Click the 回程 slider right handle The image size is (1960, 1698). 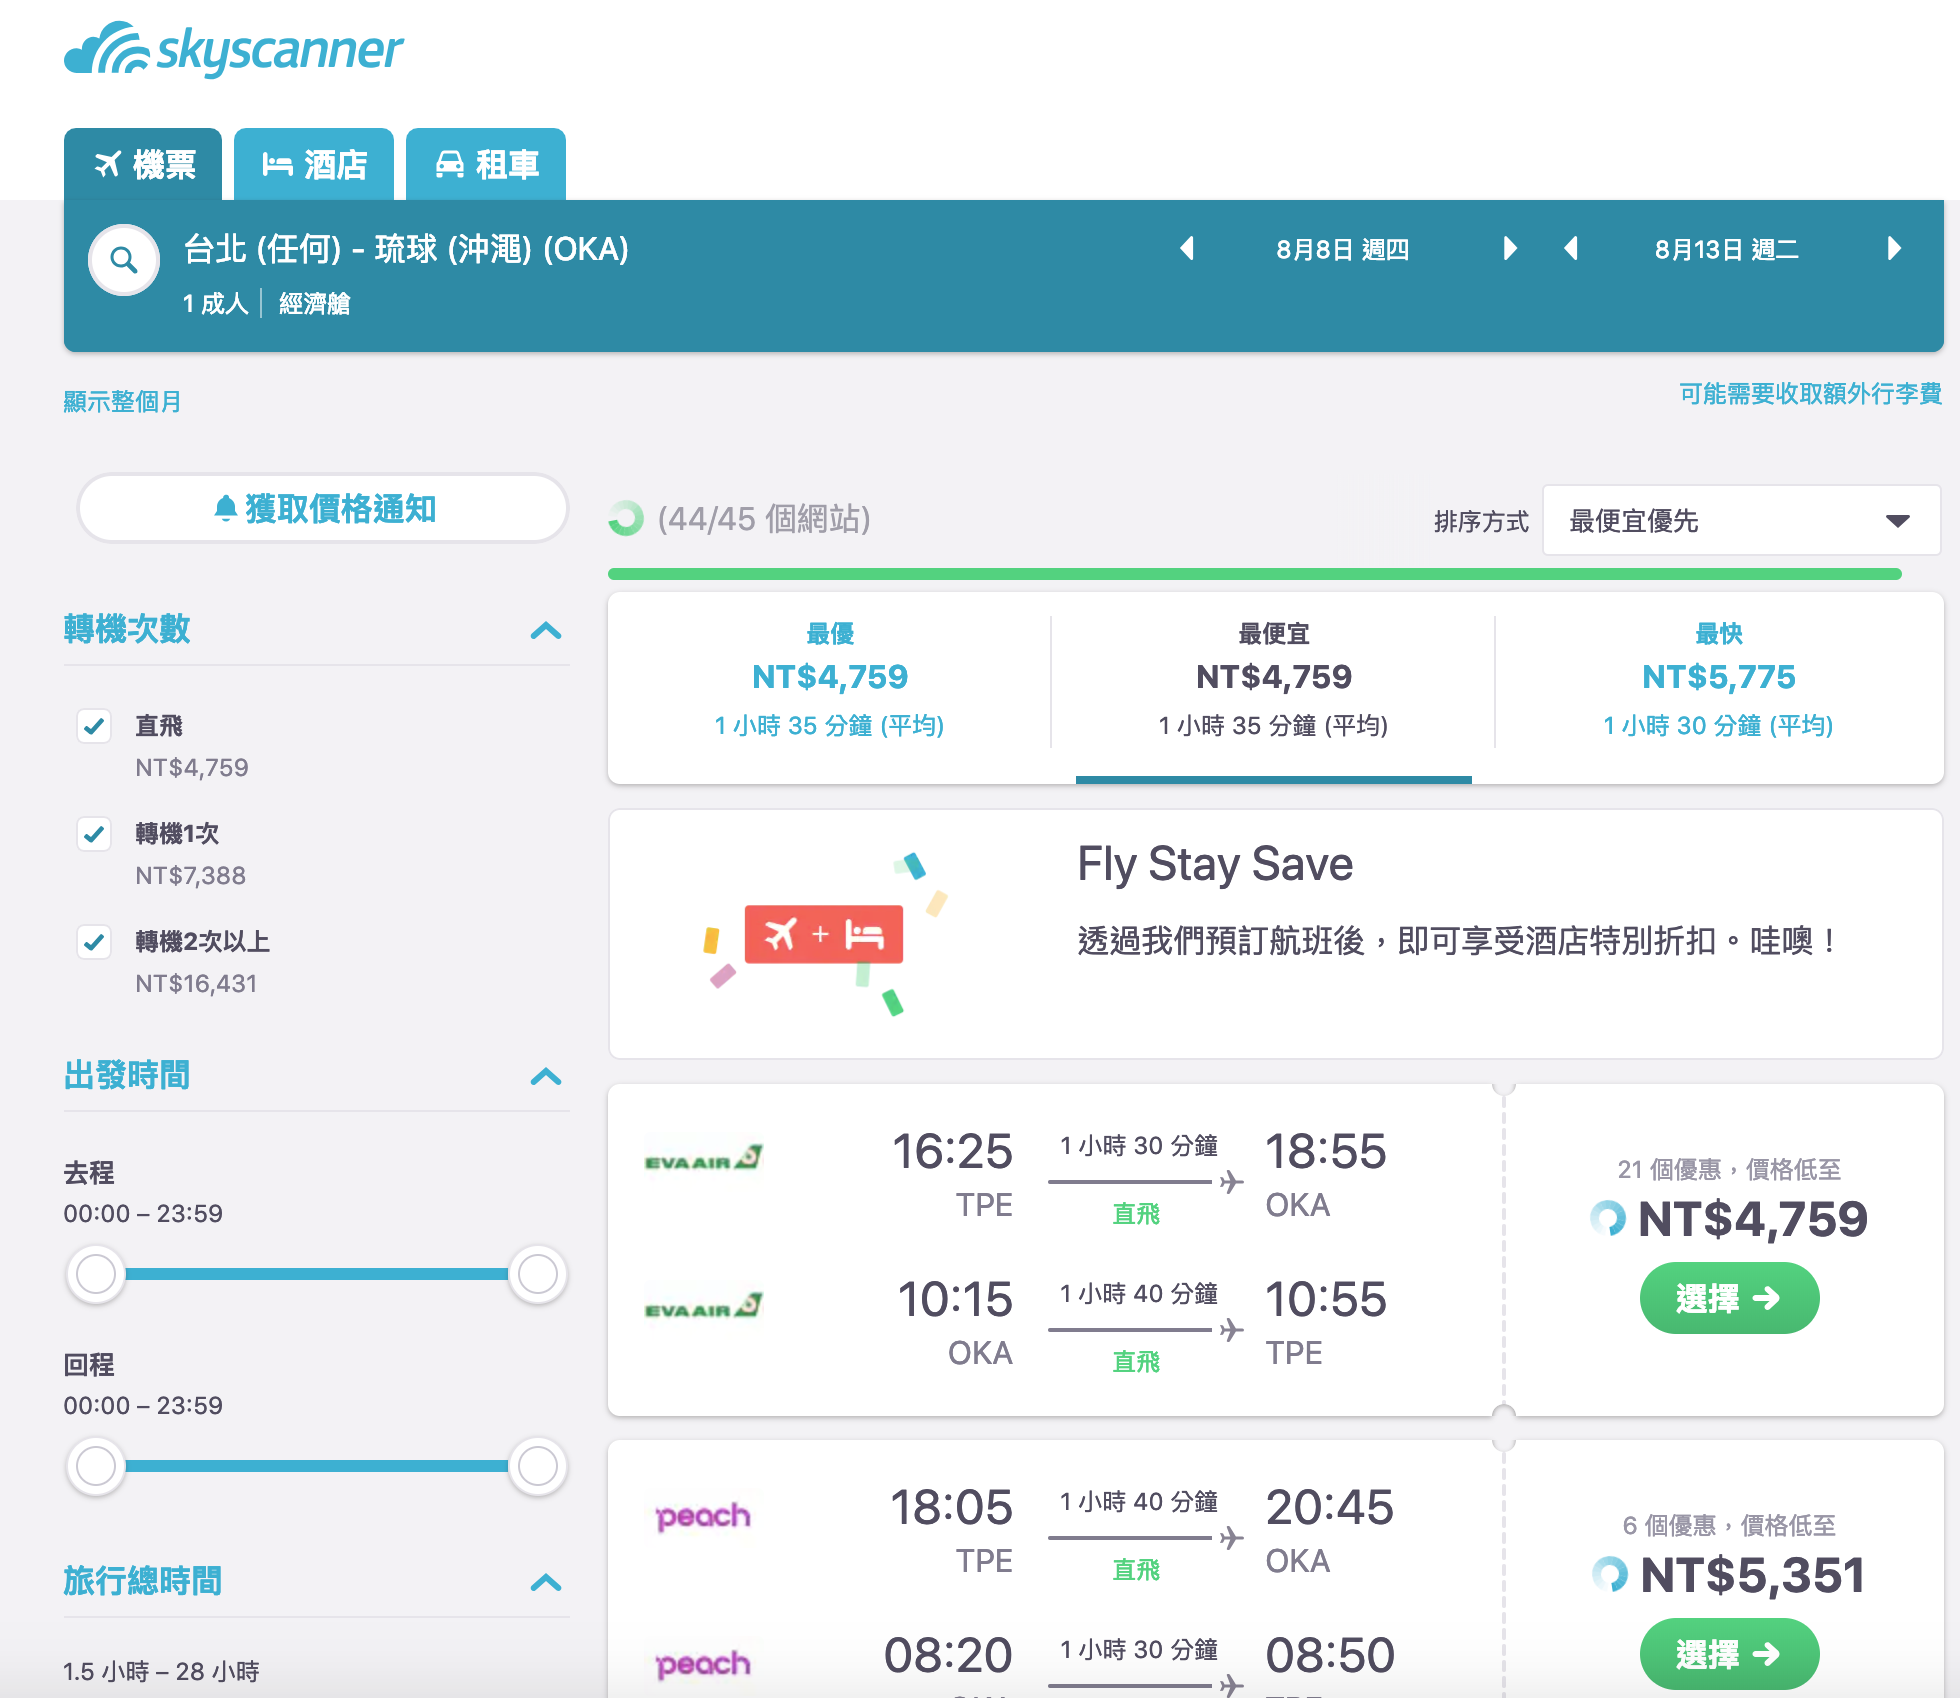538,1466
